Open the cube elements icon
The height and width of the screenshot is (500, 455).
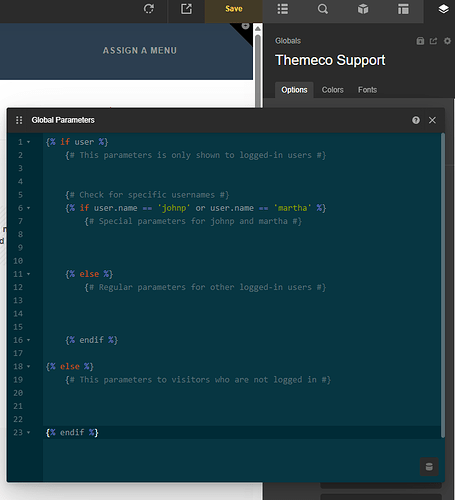click(x=363, y=9)
